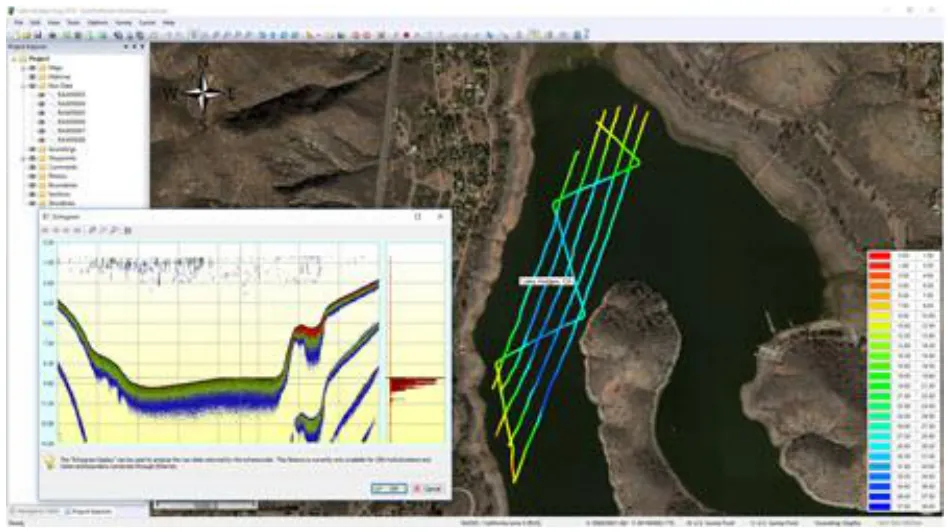
Task: Toggle visibility eye of Raw Data folder
Action: (x=33, y=86)
